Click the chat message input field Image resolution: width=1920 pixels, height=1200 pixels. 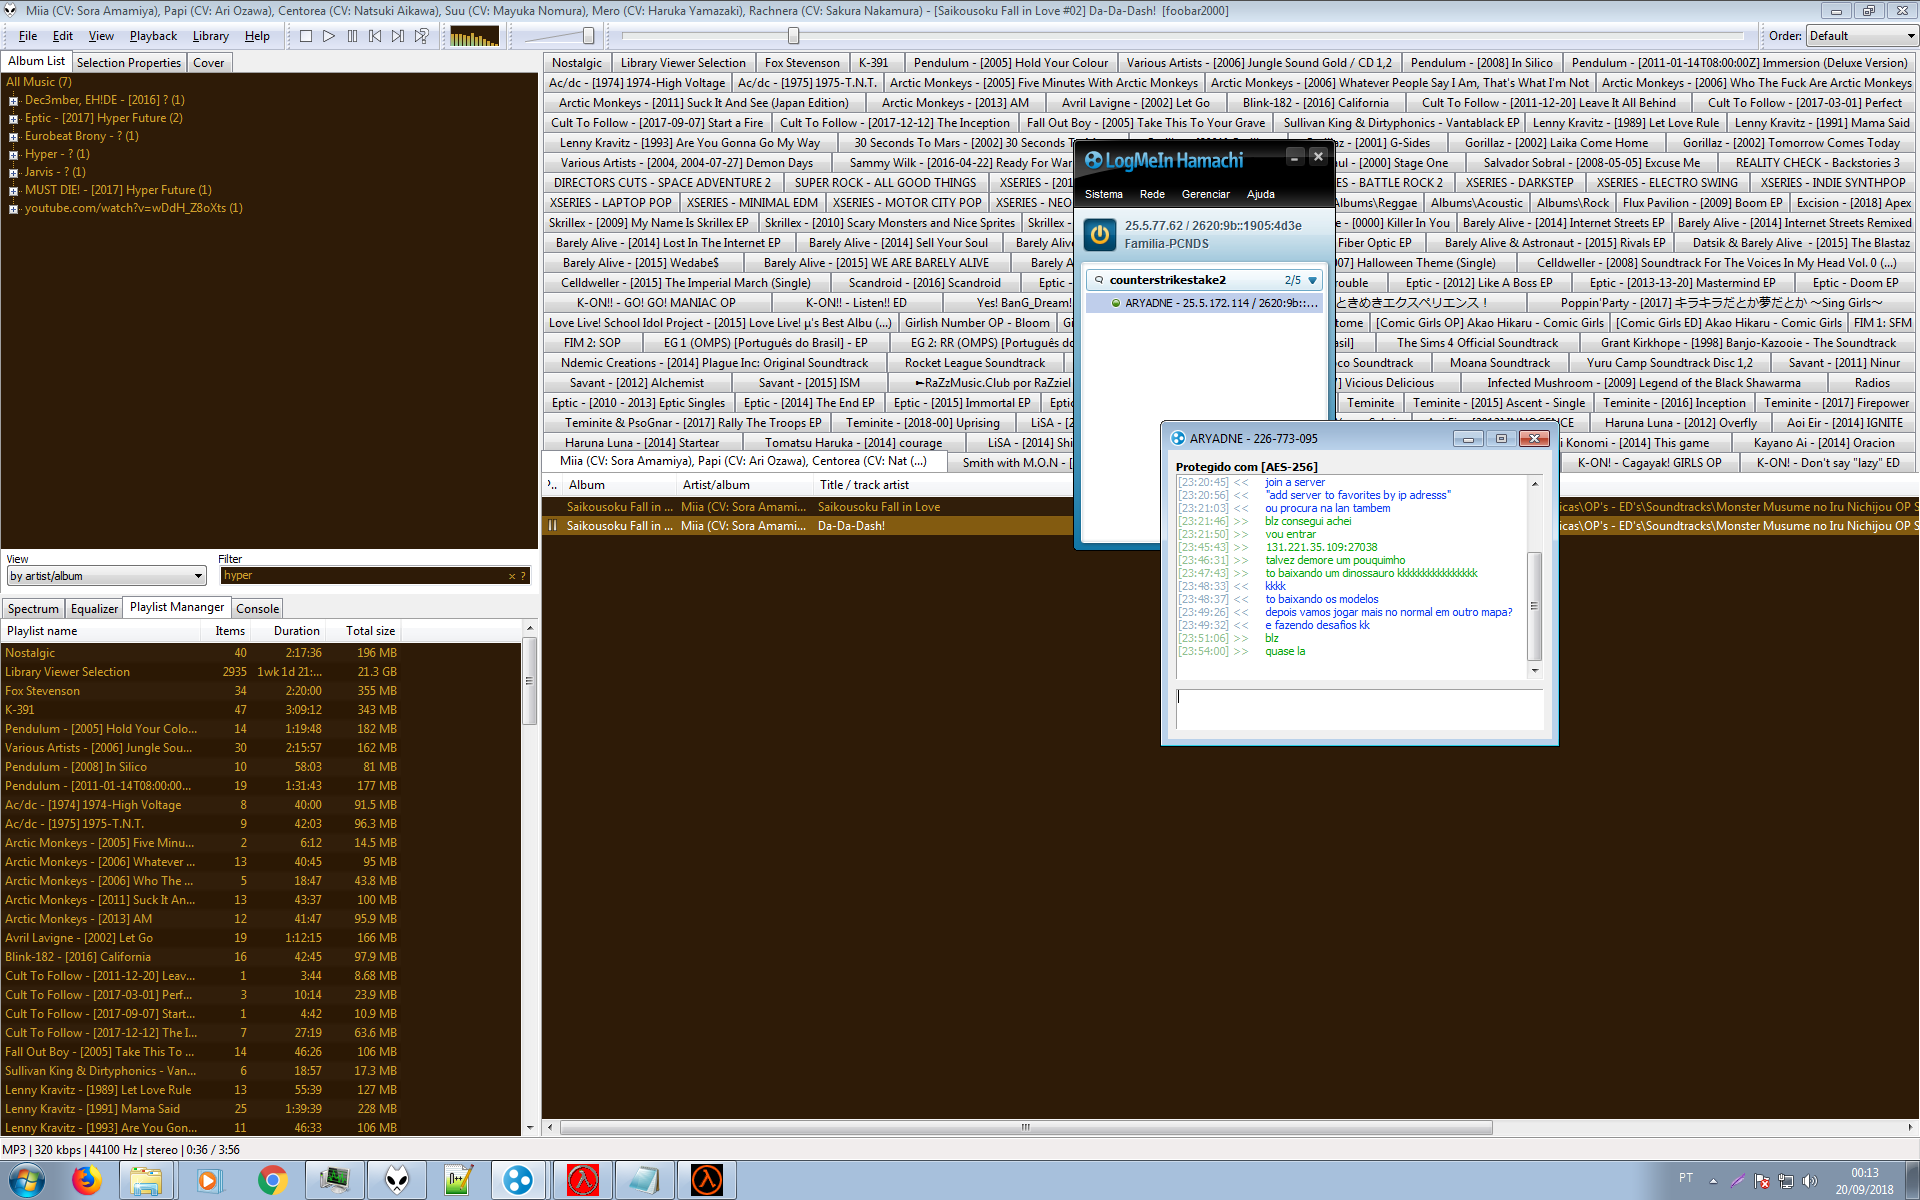pos(1358,709)
